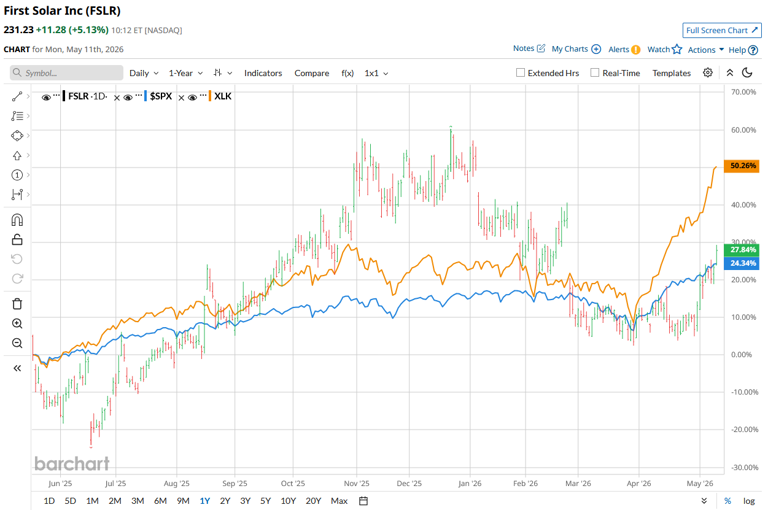Undo the last chart action
The height and width of the screenshot is (510, 768).
pyautogui.click(x=17, y=259)
